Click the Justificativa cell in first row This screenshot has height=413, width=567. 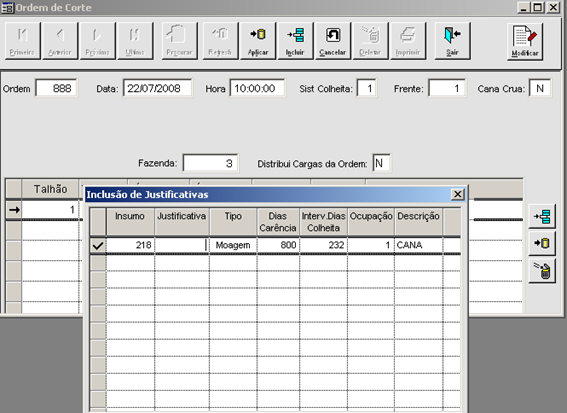tap(182, 245)
